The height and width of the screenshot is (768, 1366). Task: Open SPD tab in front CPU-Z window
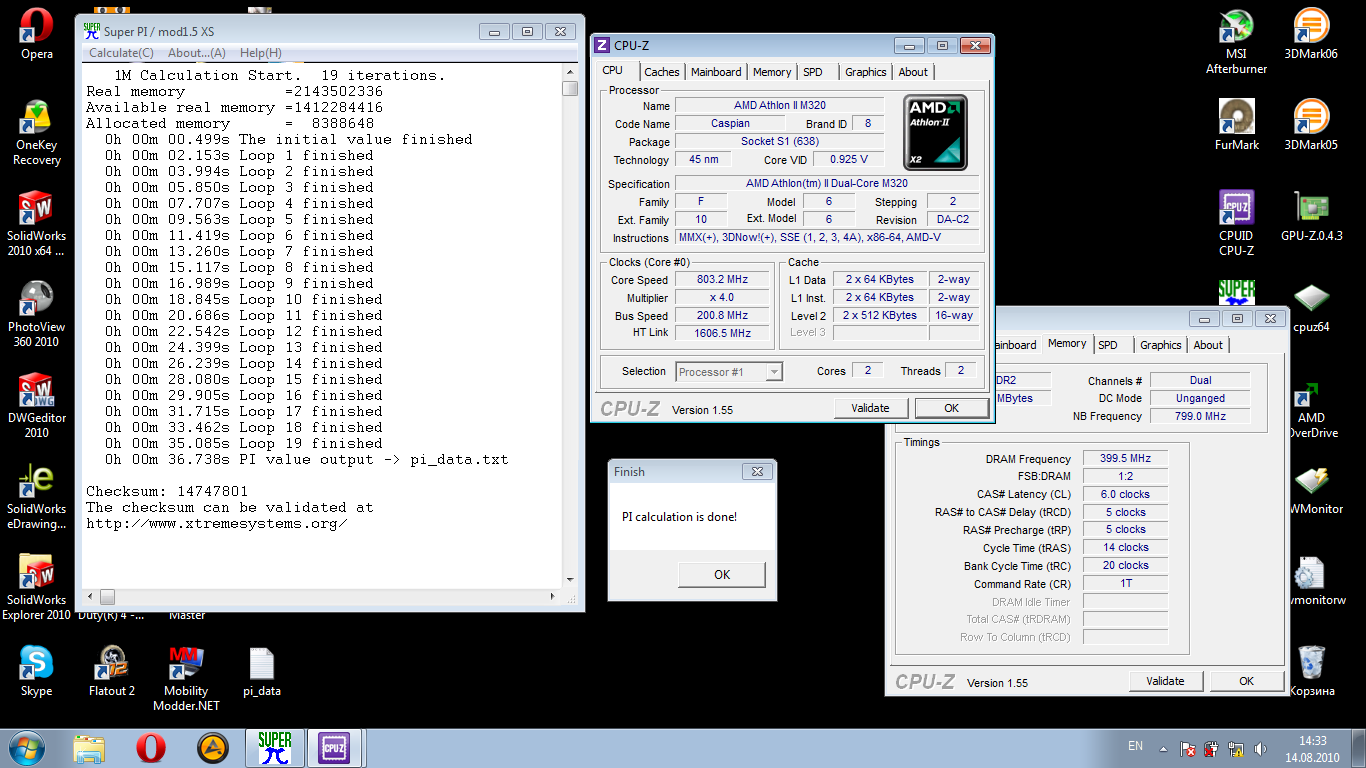(813, 72)
